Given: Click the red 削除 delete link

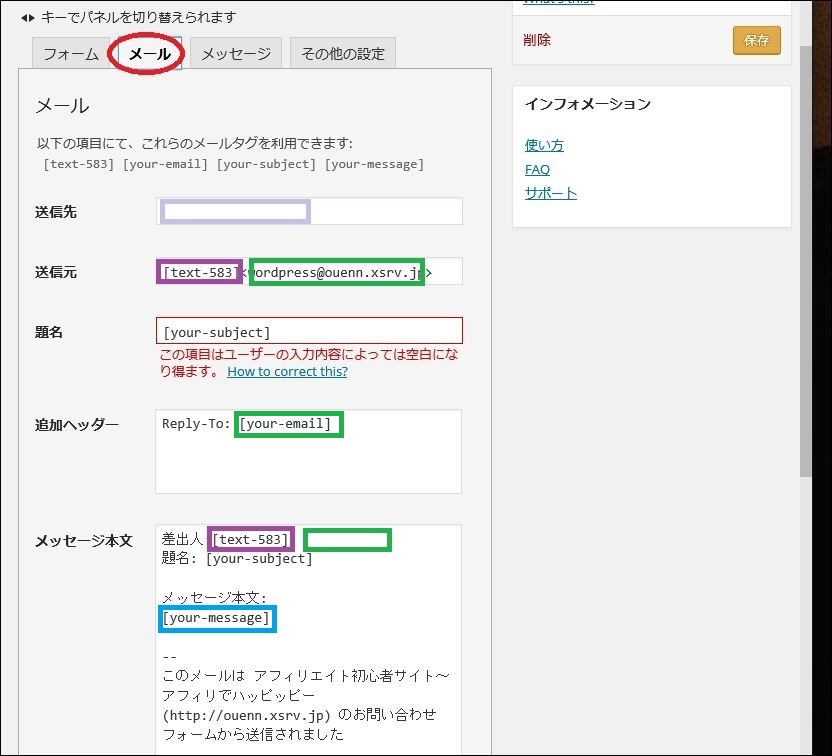Looking at the screenshot, I should pyautogui.click(x=536, y=40).
